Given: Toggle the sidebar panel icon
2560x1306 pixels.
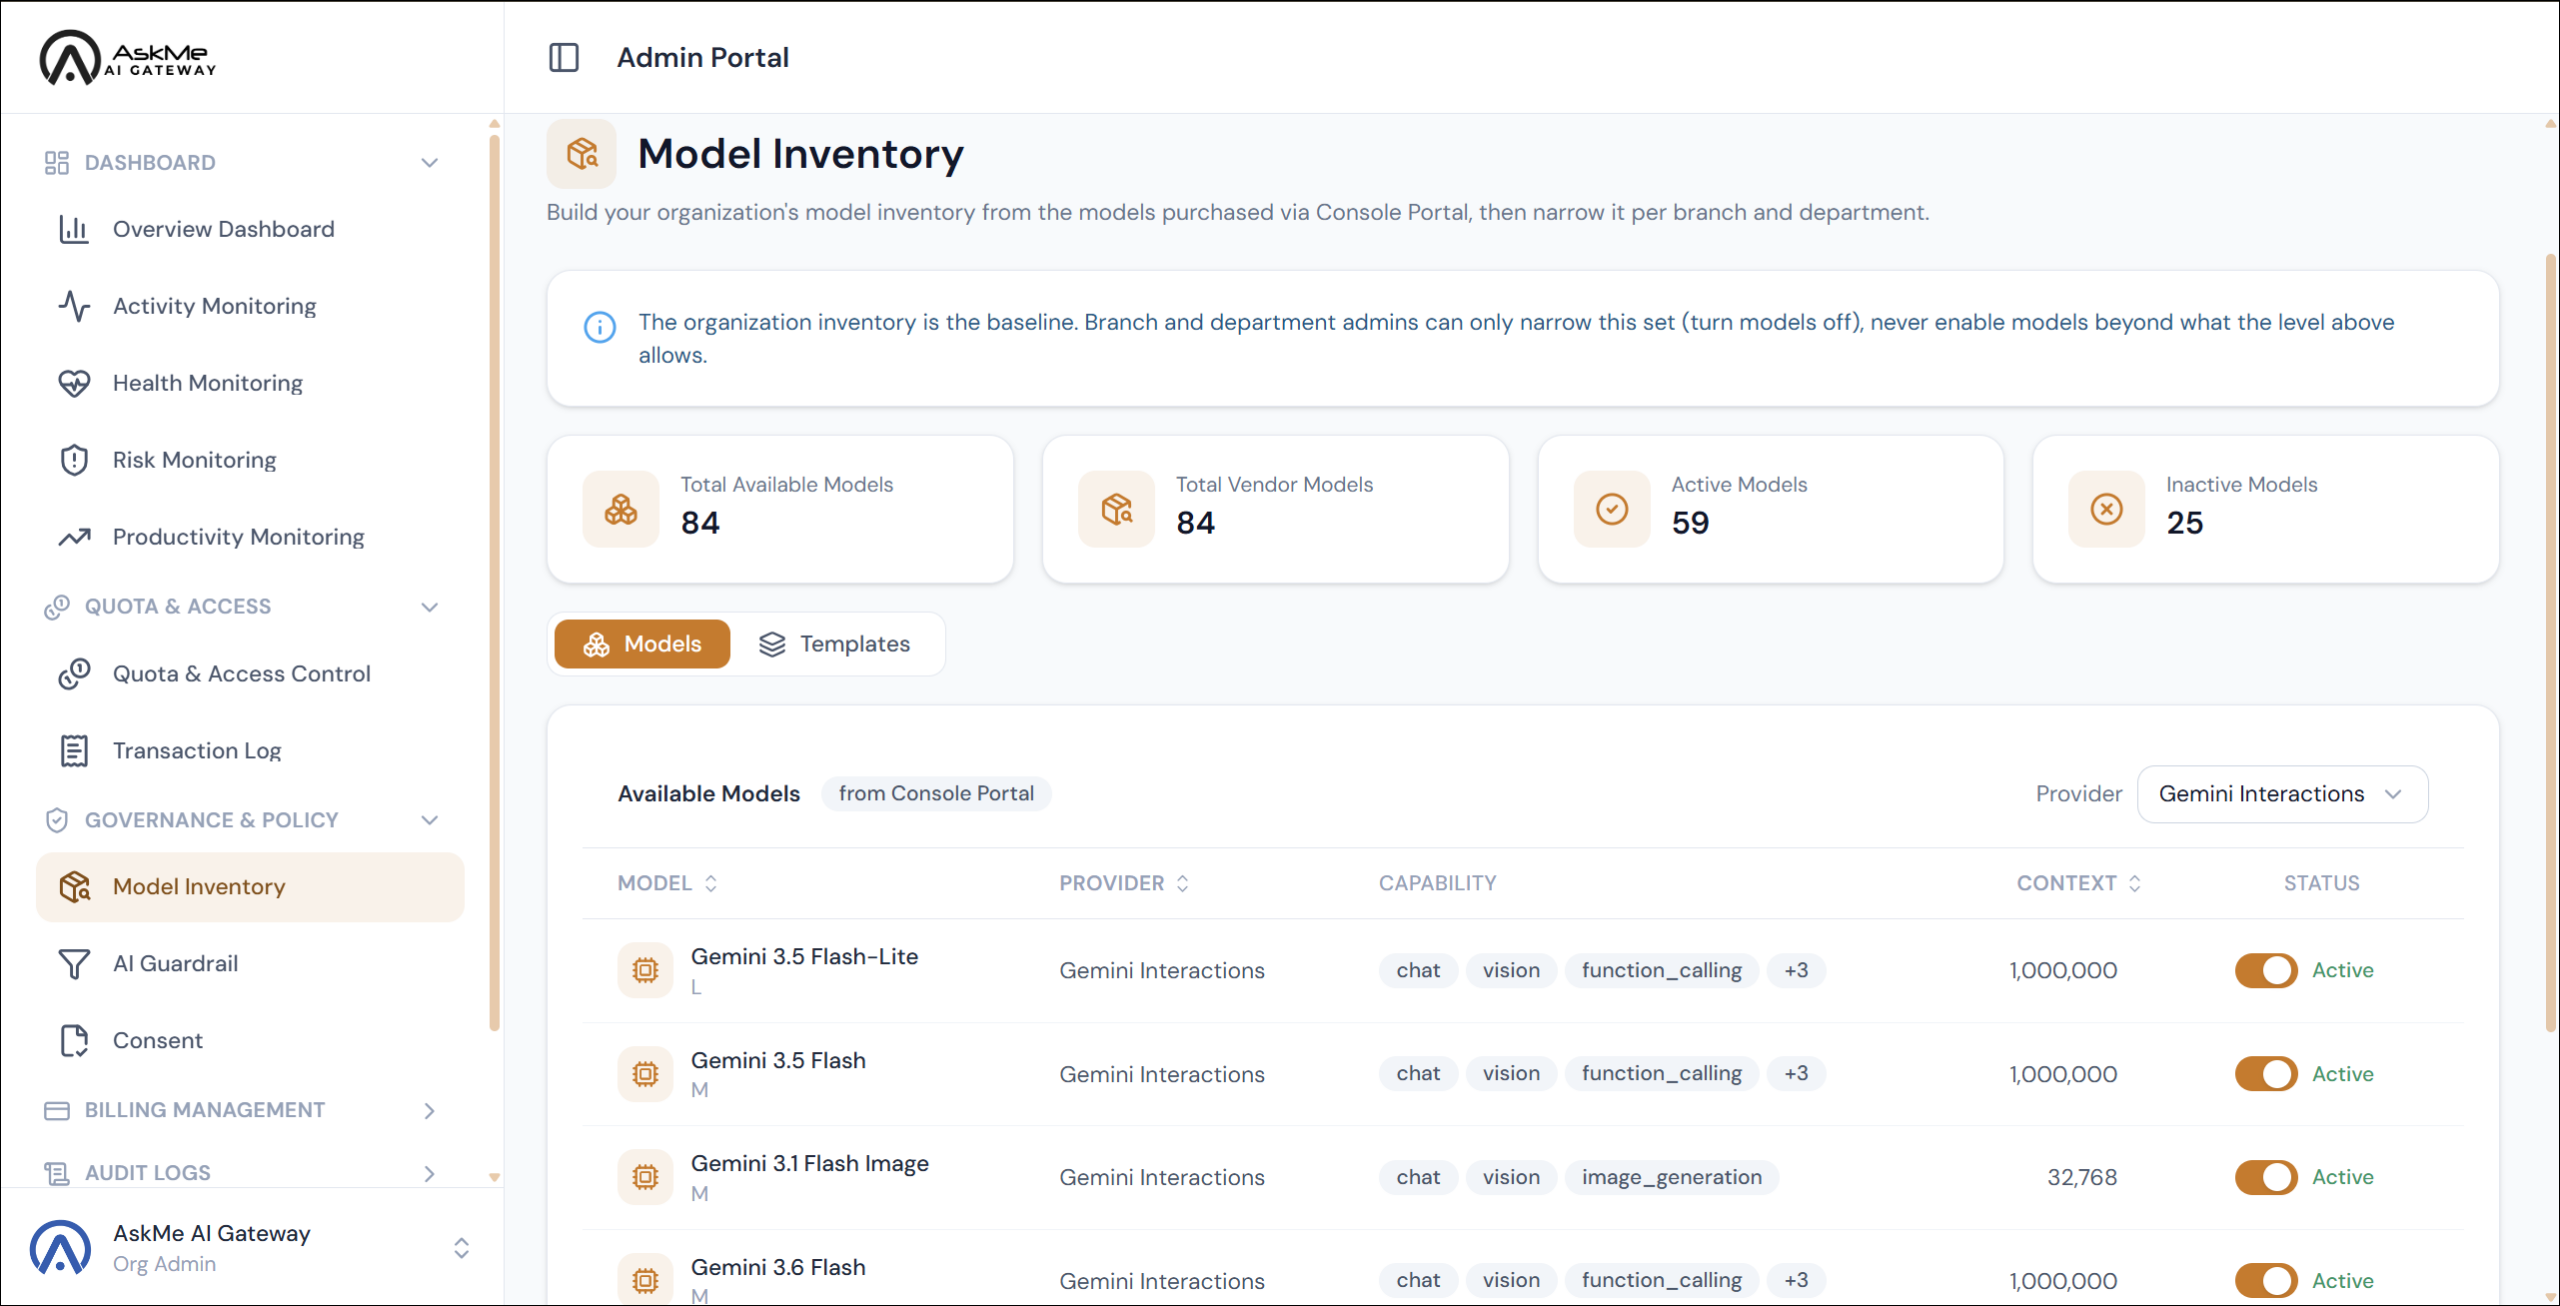Looking at the screenshot, I should (x=564, y=57).
